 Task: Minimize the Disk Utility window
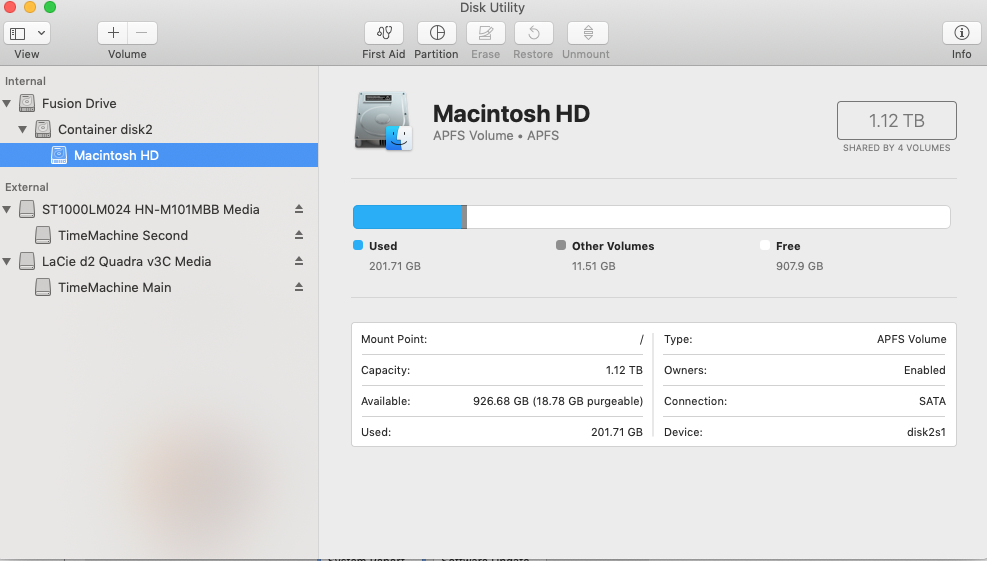[30, 7]
